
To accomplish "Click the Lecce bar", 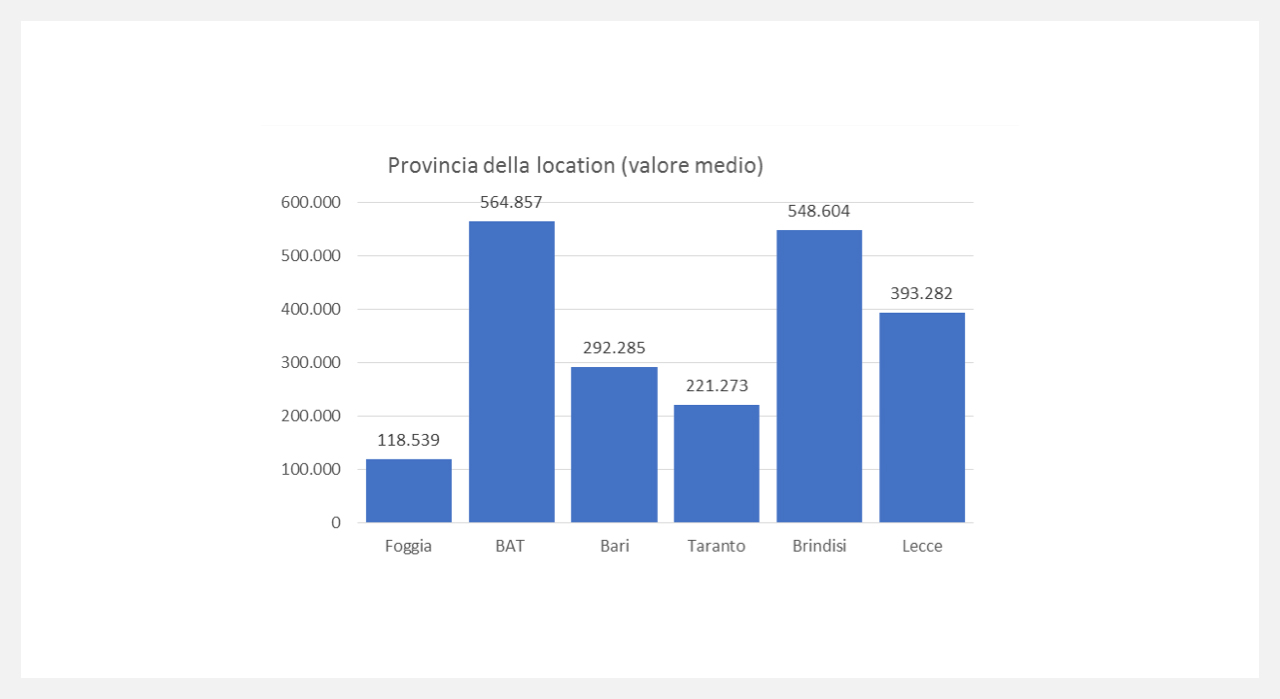I will coord(922,418).
